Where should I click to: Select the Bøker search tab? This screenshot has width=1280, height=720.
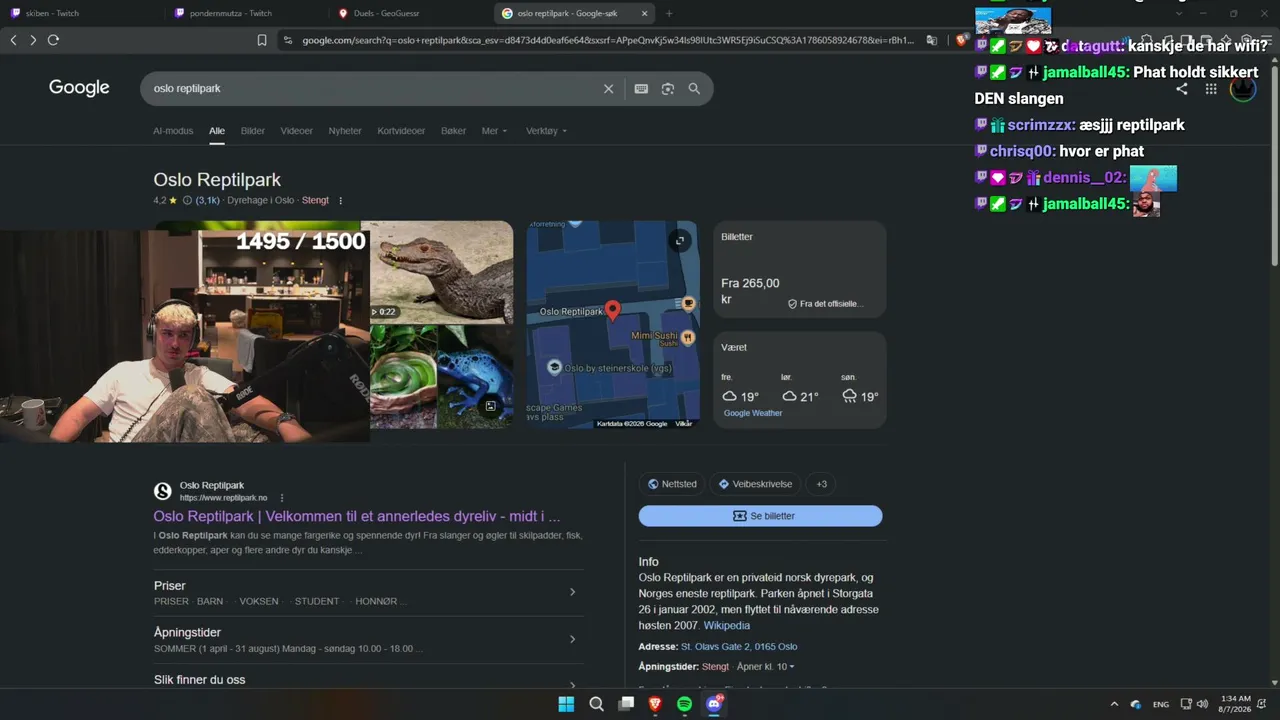point(453,131)
